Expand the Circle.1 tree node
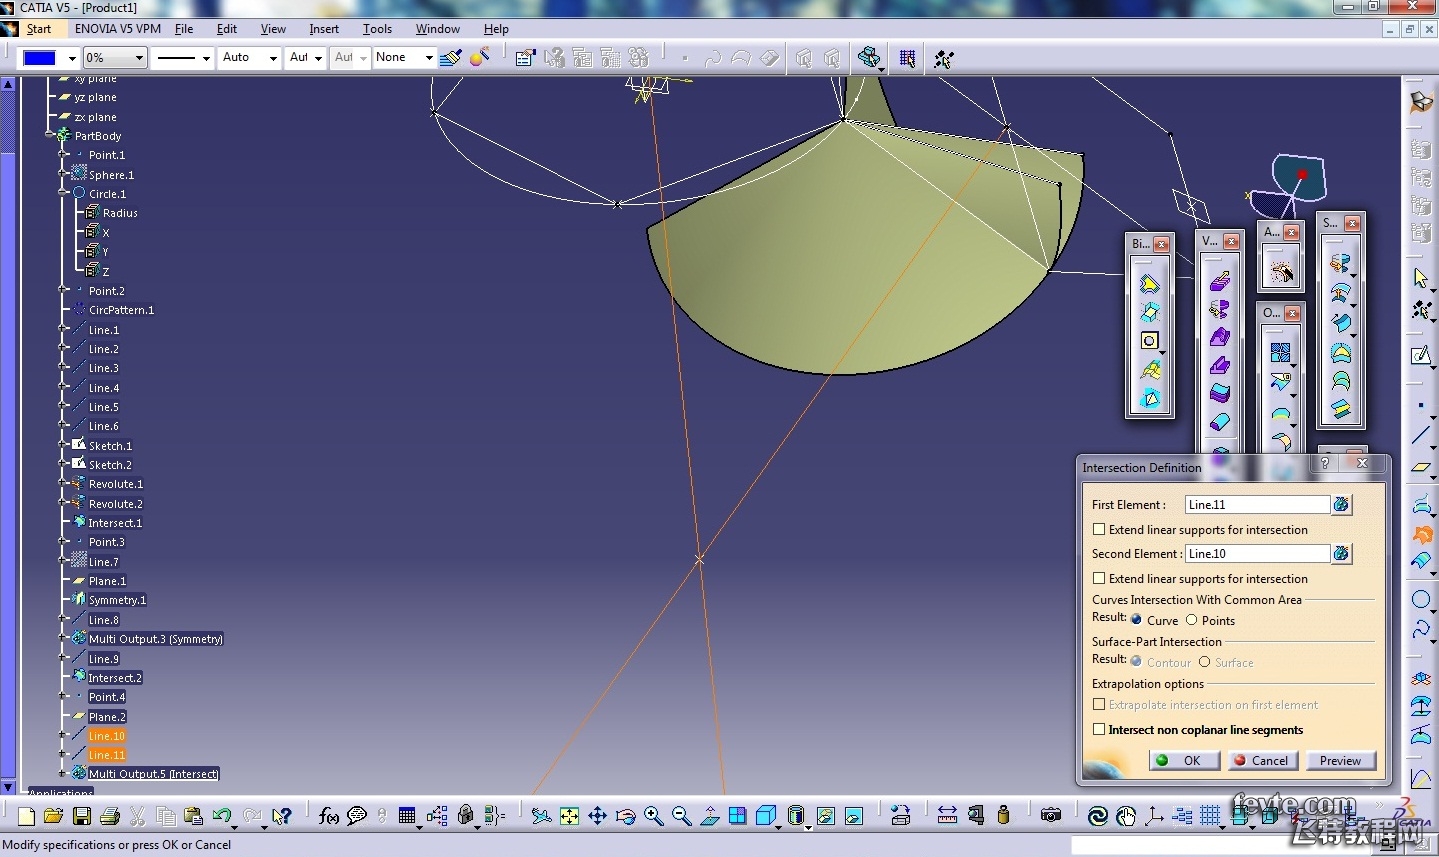Screen dimensions: 1439x857 [x=63, y=194]
